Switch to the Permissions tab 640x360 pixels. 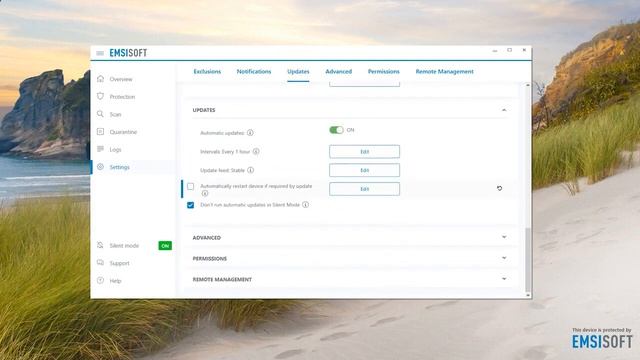click(384, 71)
